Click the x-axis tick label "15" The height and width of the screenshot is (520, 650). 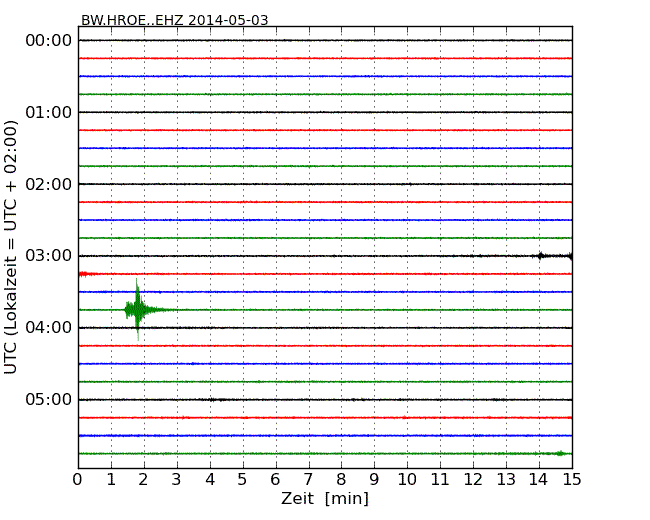click(572, 480)
